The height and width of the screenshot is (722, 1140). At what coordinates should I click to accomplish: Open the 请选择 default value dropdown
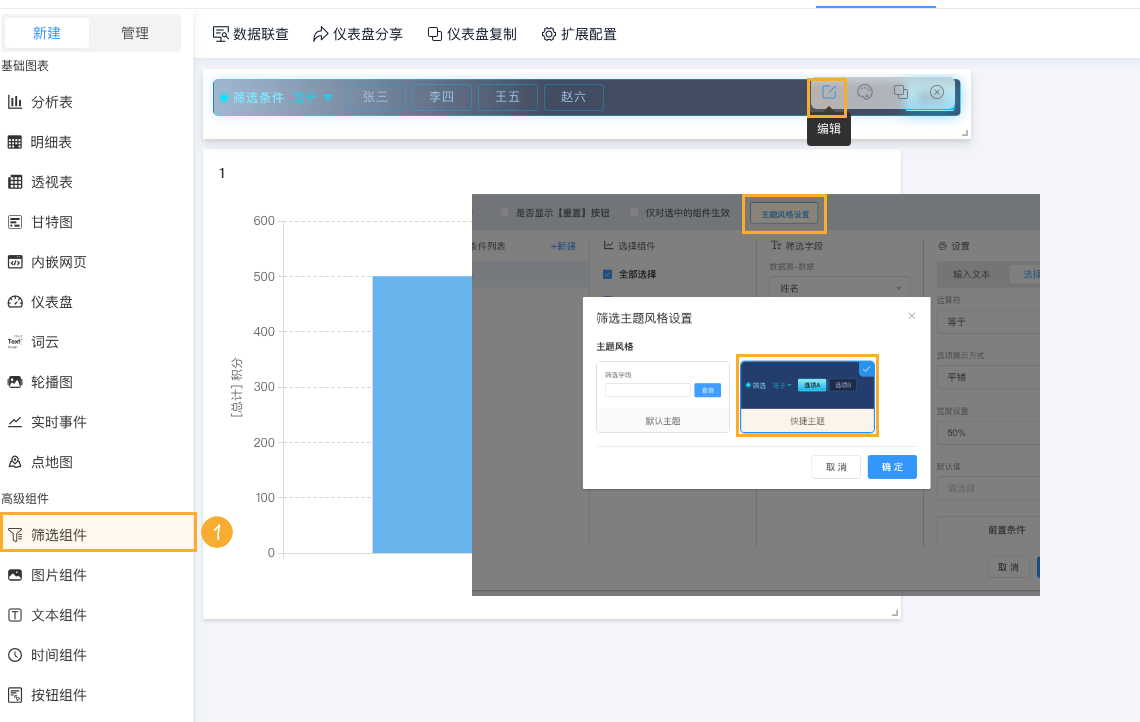987,488
